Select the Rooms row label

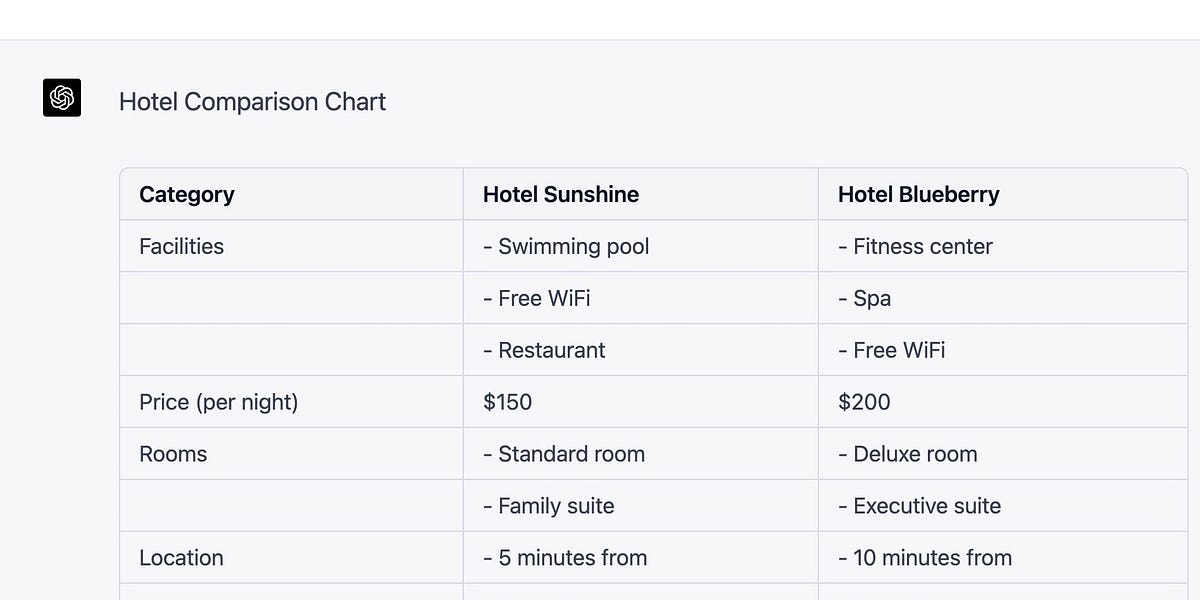(x=173, y=454)
